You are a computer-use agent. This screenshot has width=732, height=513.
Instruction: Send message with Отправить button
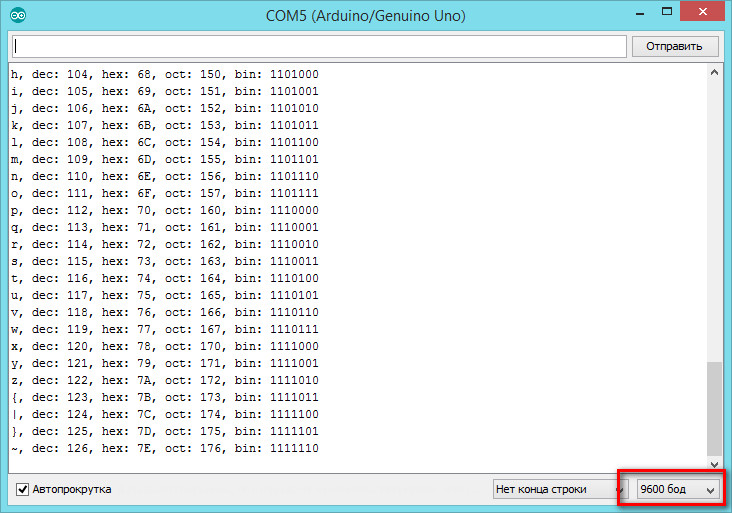coord(675,46)
